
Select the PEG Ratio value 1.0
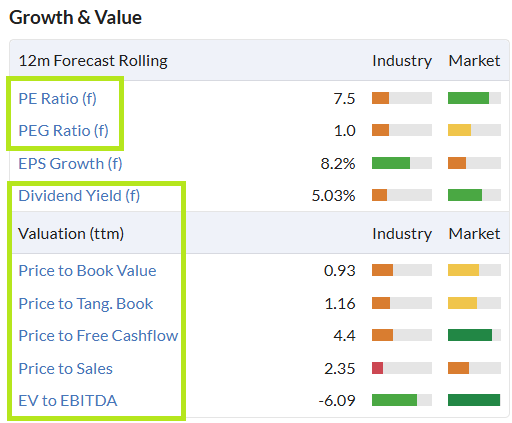tap(345, 131)
